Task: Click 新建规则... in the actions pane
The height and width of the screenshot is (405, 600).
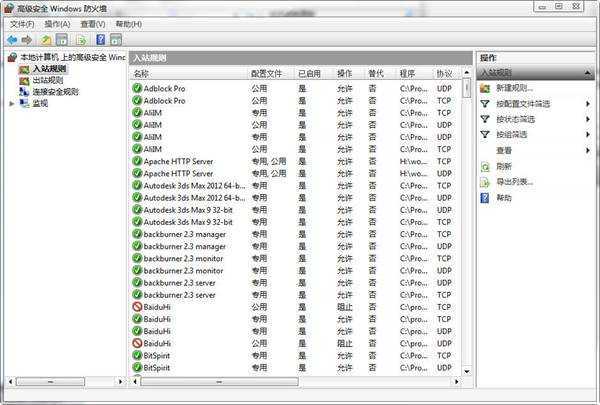Action: click(x=514, y=88)
